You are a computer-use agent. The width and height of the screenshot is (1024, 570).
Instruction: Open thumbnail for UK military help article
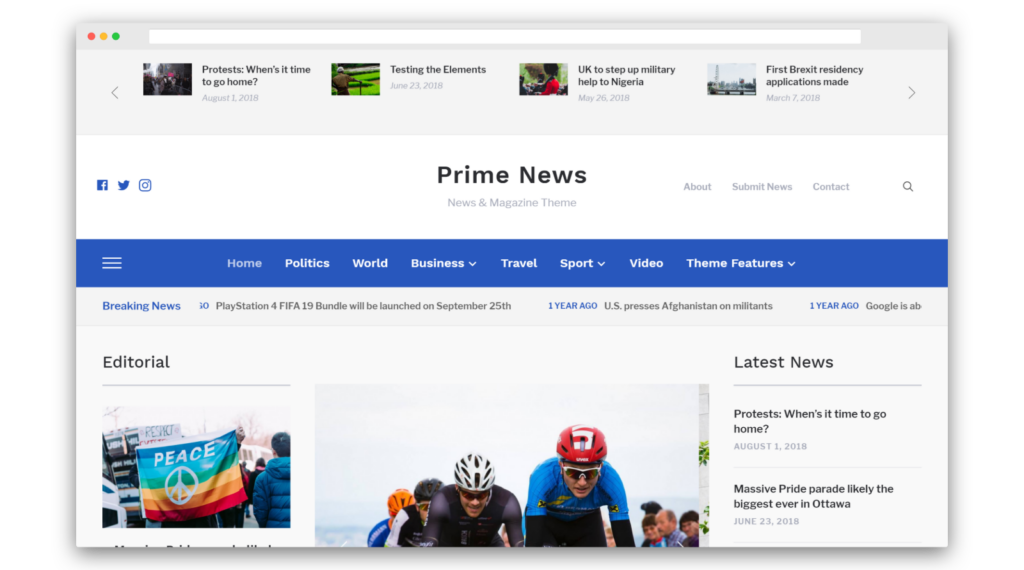543,79
